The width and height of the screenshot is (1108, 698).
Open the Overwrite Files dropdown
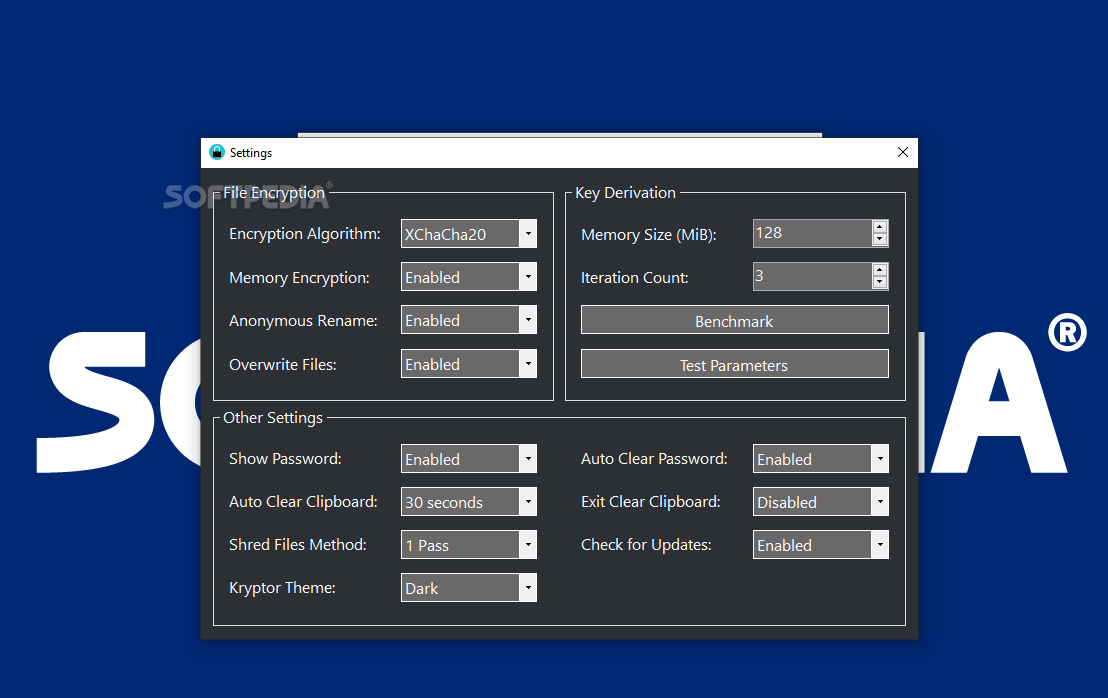pos(528,363)
